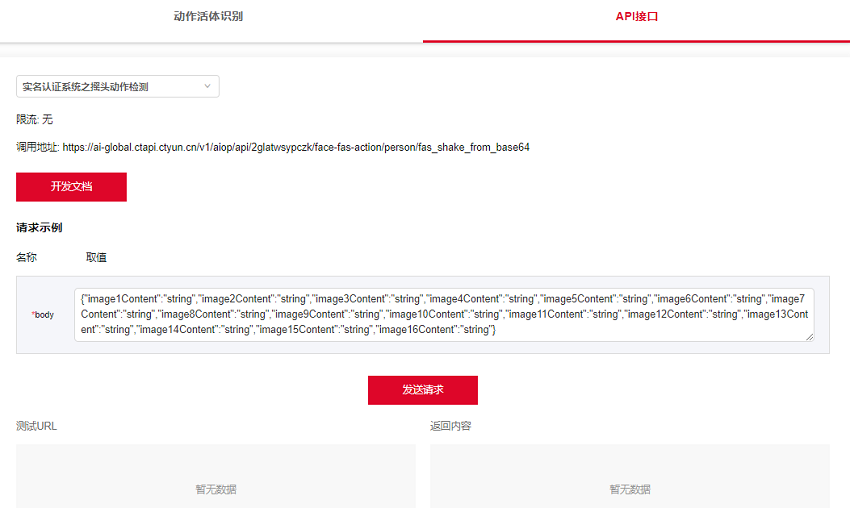Click the 测试URL label
The height and width of the screenshot is (508, 850).
[36, 426]
